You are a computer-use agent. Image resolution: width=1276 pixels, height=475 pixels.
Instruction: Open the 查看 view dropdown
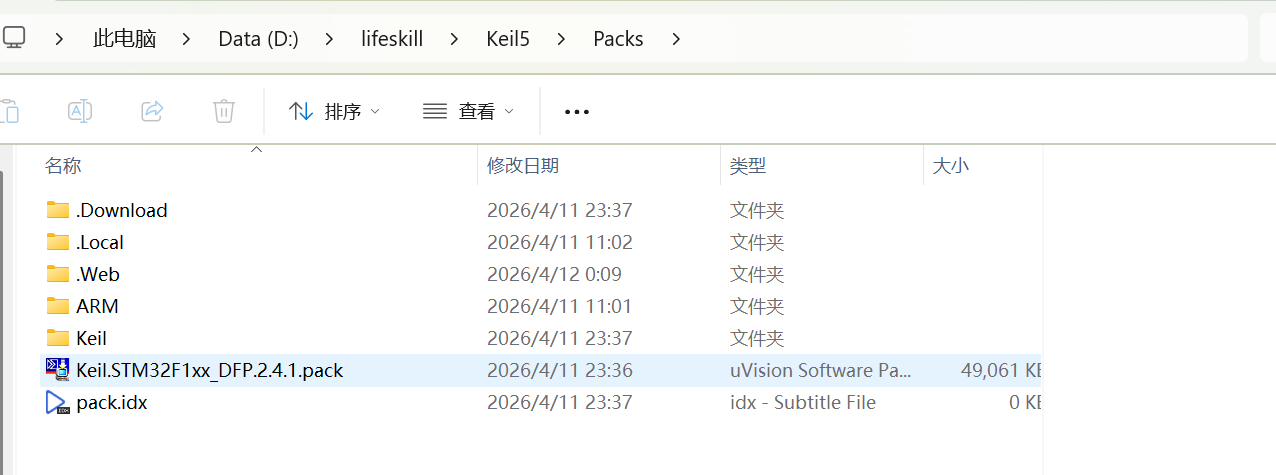click(468, 111)
